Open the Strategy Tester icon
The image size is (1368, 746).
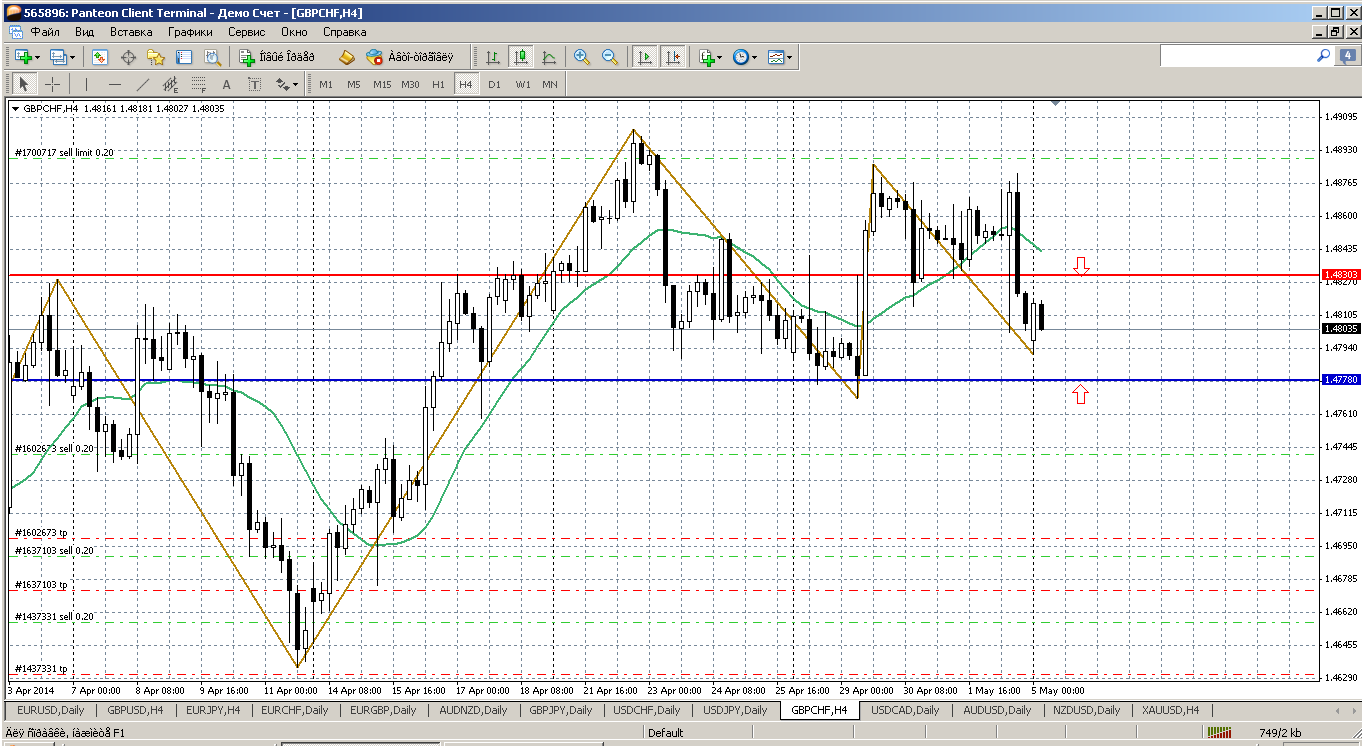point(212,57)
